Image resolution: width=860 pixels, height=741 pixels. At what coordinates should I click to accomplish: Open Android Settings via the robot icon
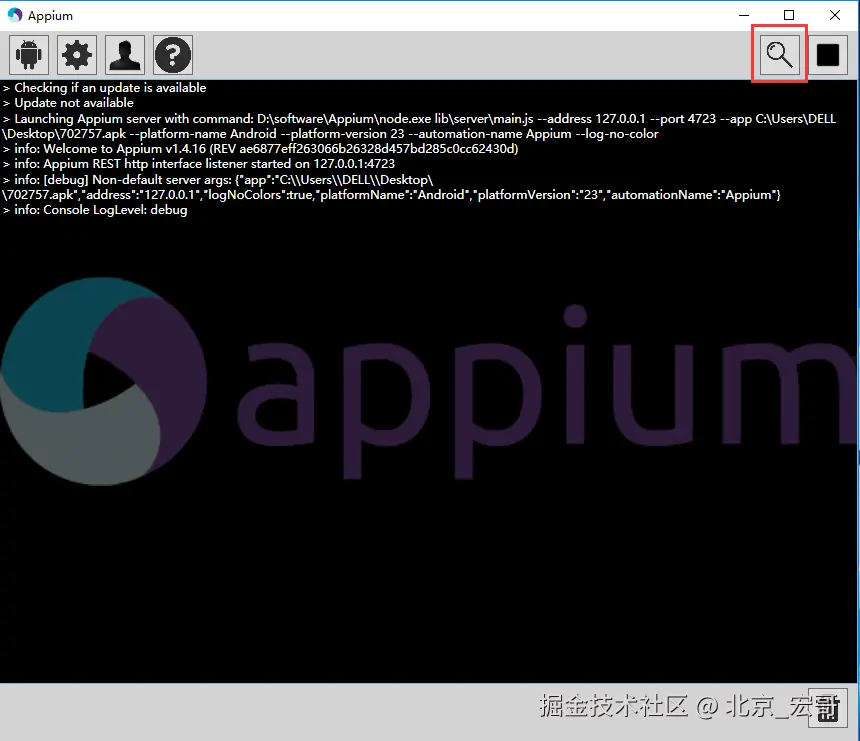tap(29, 55)
